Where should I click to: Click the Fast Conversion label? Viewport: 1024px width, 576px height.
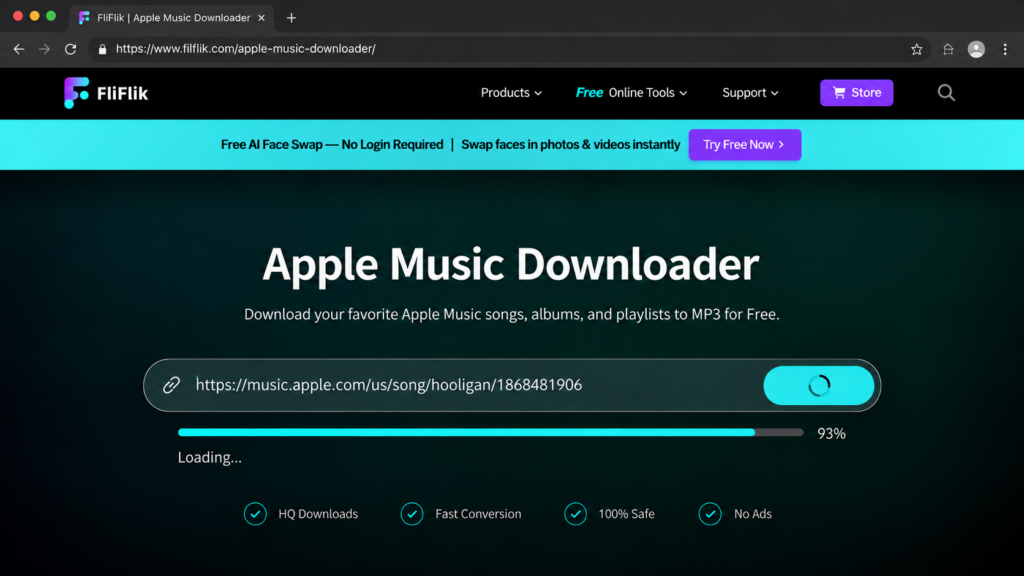[x=478, y=514]
